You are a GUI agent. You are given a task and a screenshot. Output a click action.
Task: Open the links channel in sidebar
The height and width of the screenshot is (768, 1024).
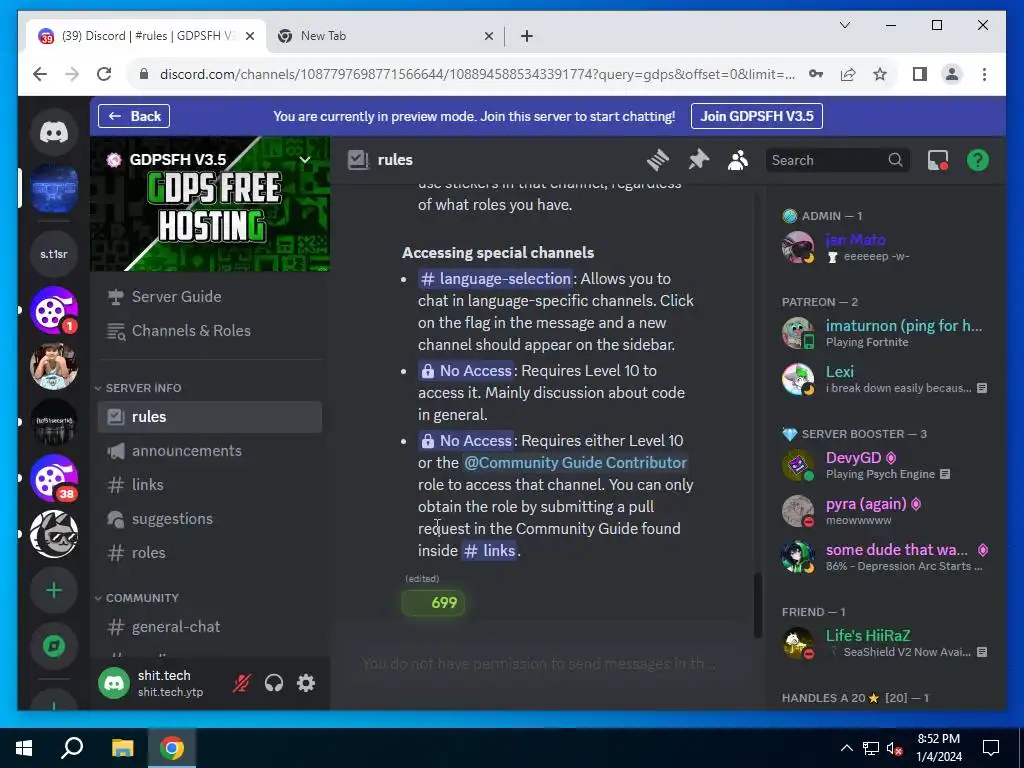(x=210, y=485)
